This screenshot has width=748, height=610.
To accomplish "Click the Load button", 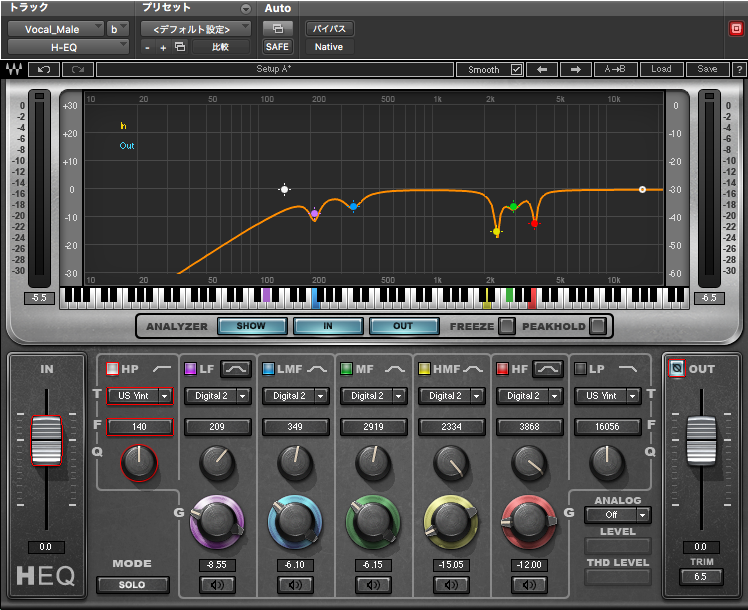I will pyautogui.click(x=661, y=70).
